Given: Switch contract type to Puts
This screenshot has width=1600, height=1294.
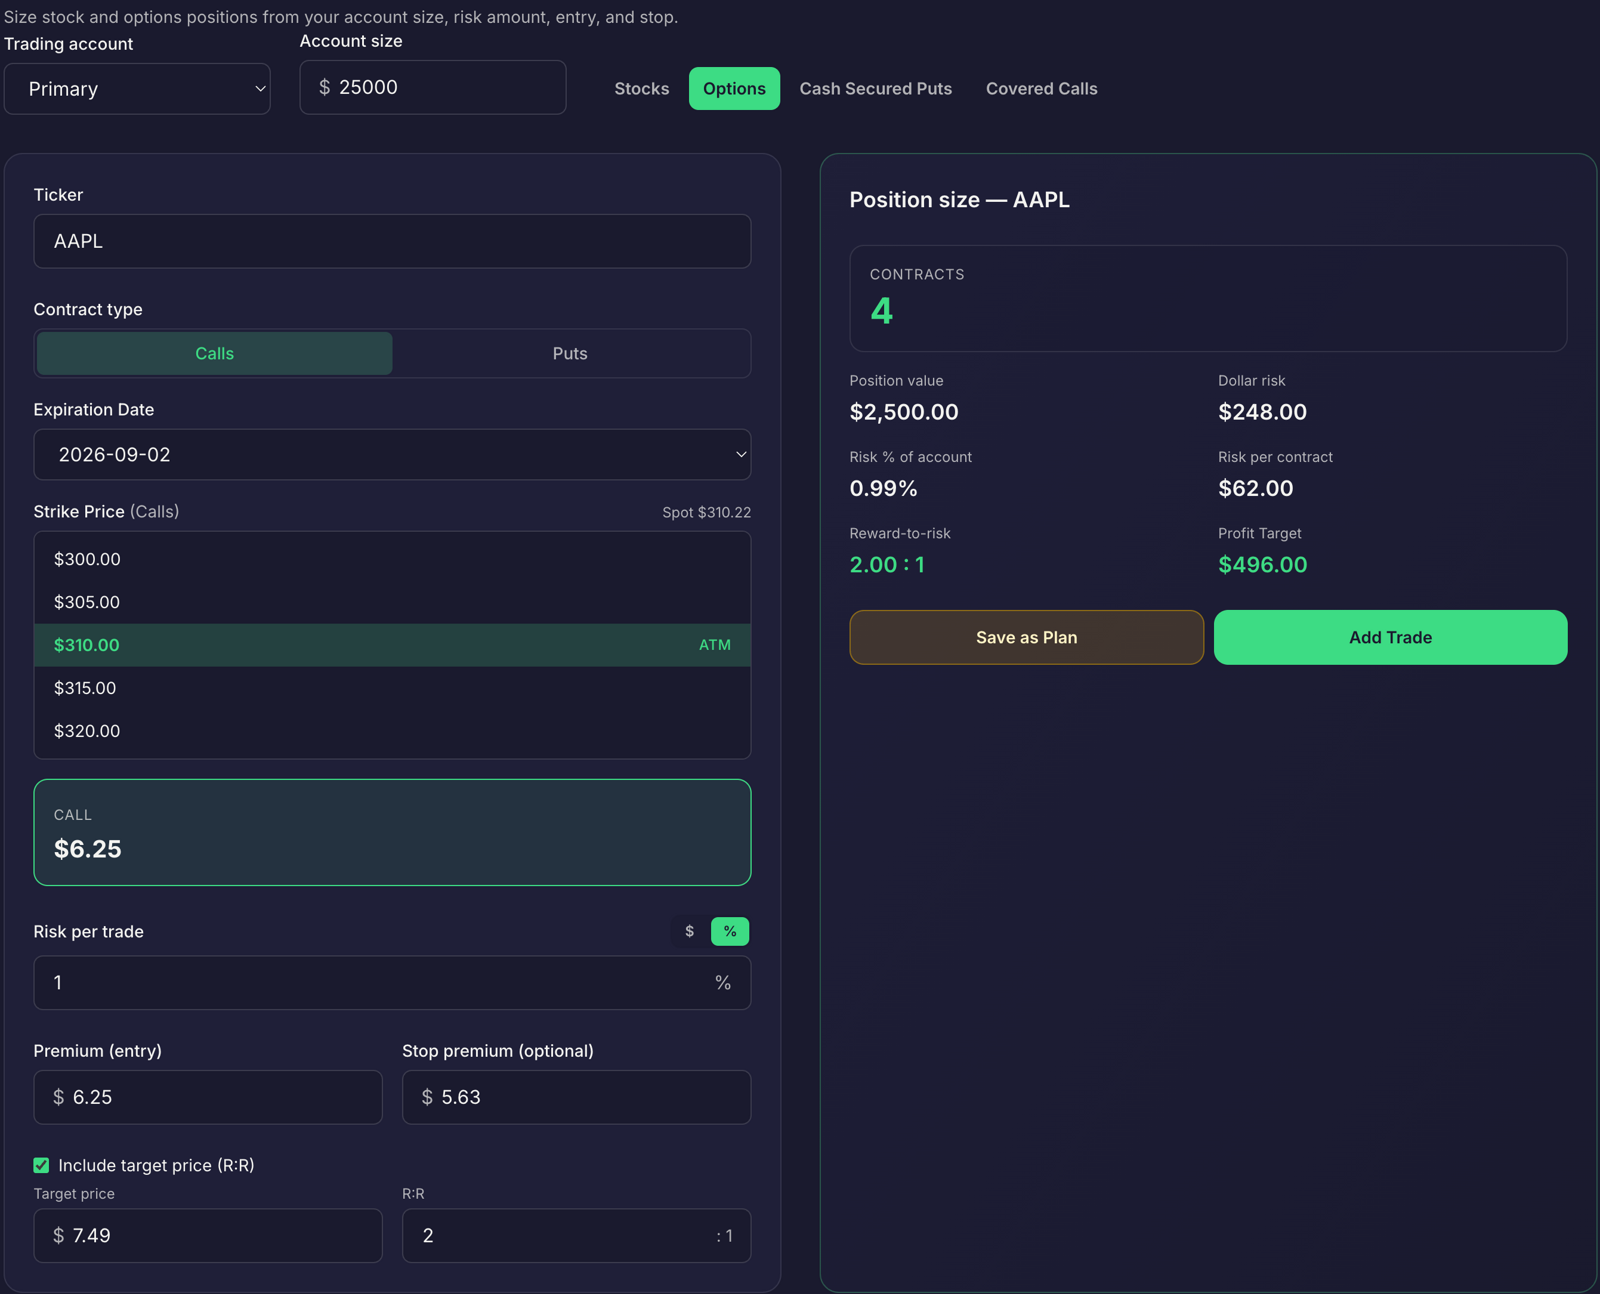Looking at the screenshot, I should pyautogui.click(x=570, y=354).
